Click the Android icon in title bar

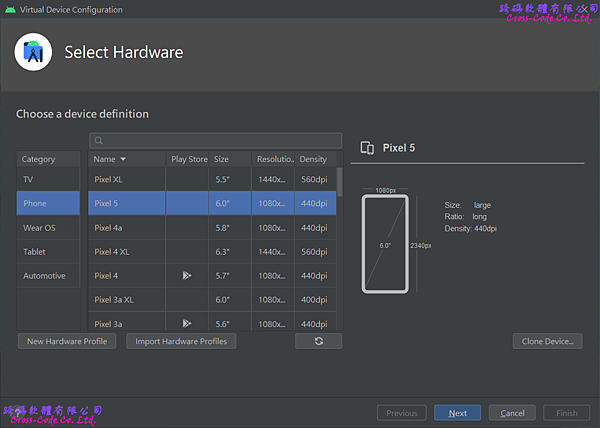tap(9, 9)
